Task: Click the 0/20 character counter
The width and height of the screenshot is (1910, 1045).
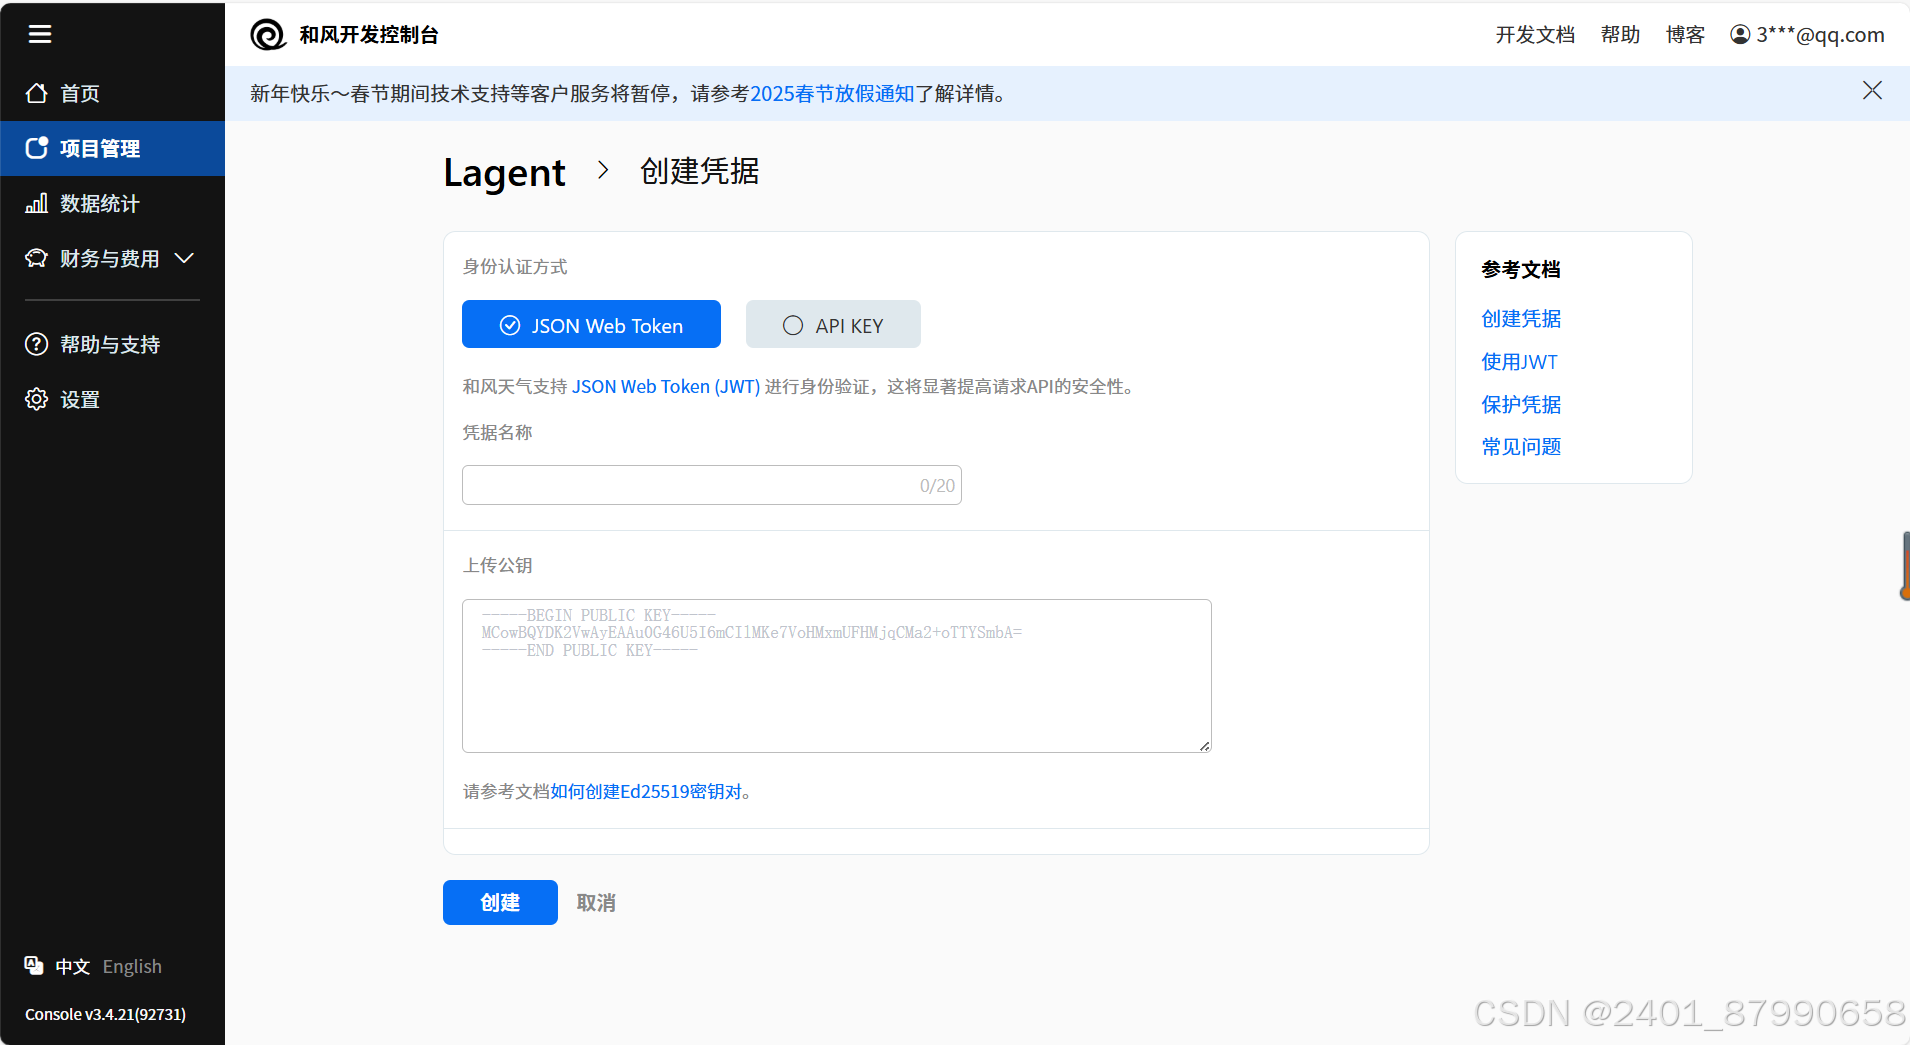Action: click(937, 485)
